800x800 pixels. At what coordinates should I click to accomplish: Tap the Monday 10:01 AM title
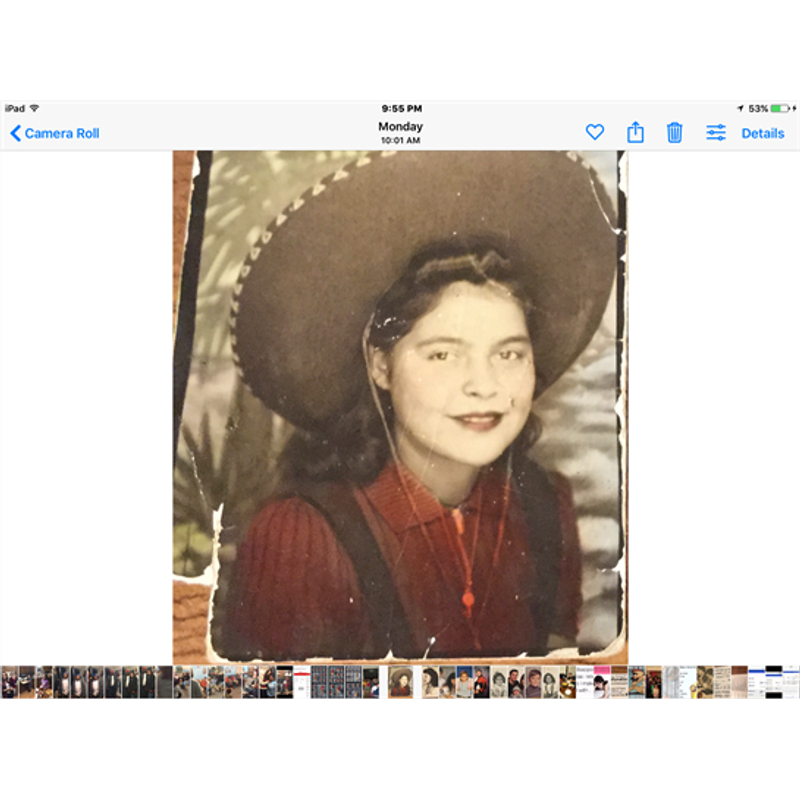click(400, 132)
